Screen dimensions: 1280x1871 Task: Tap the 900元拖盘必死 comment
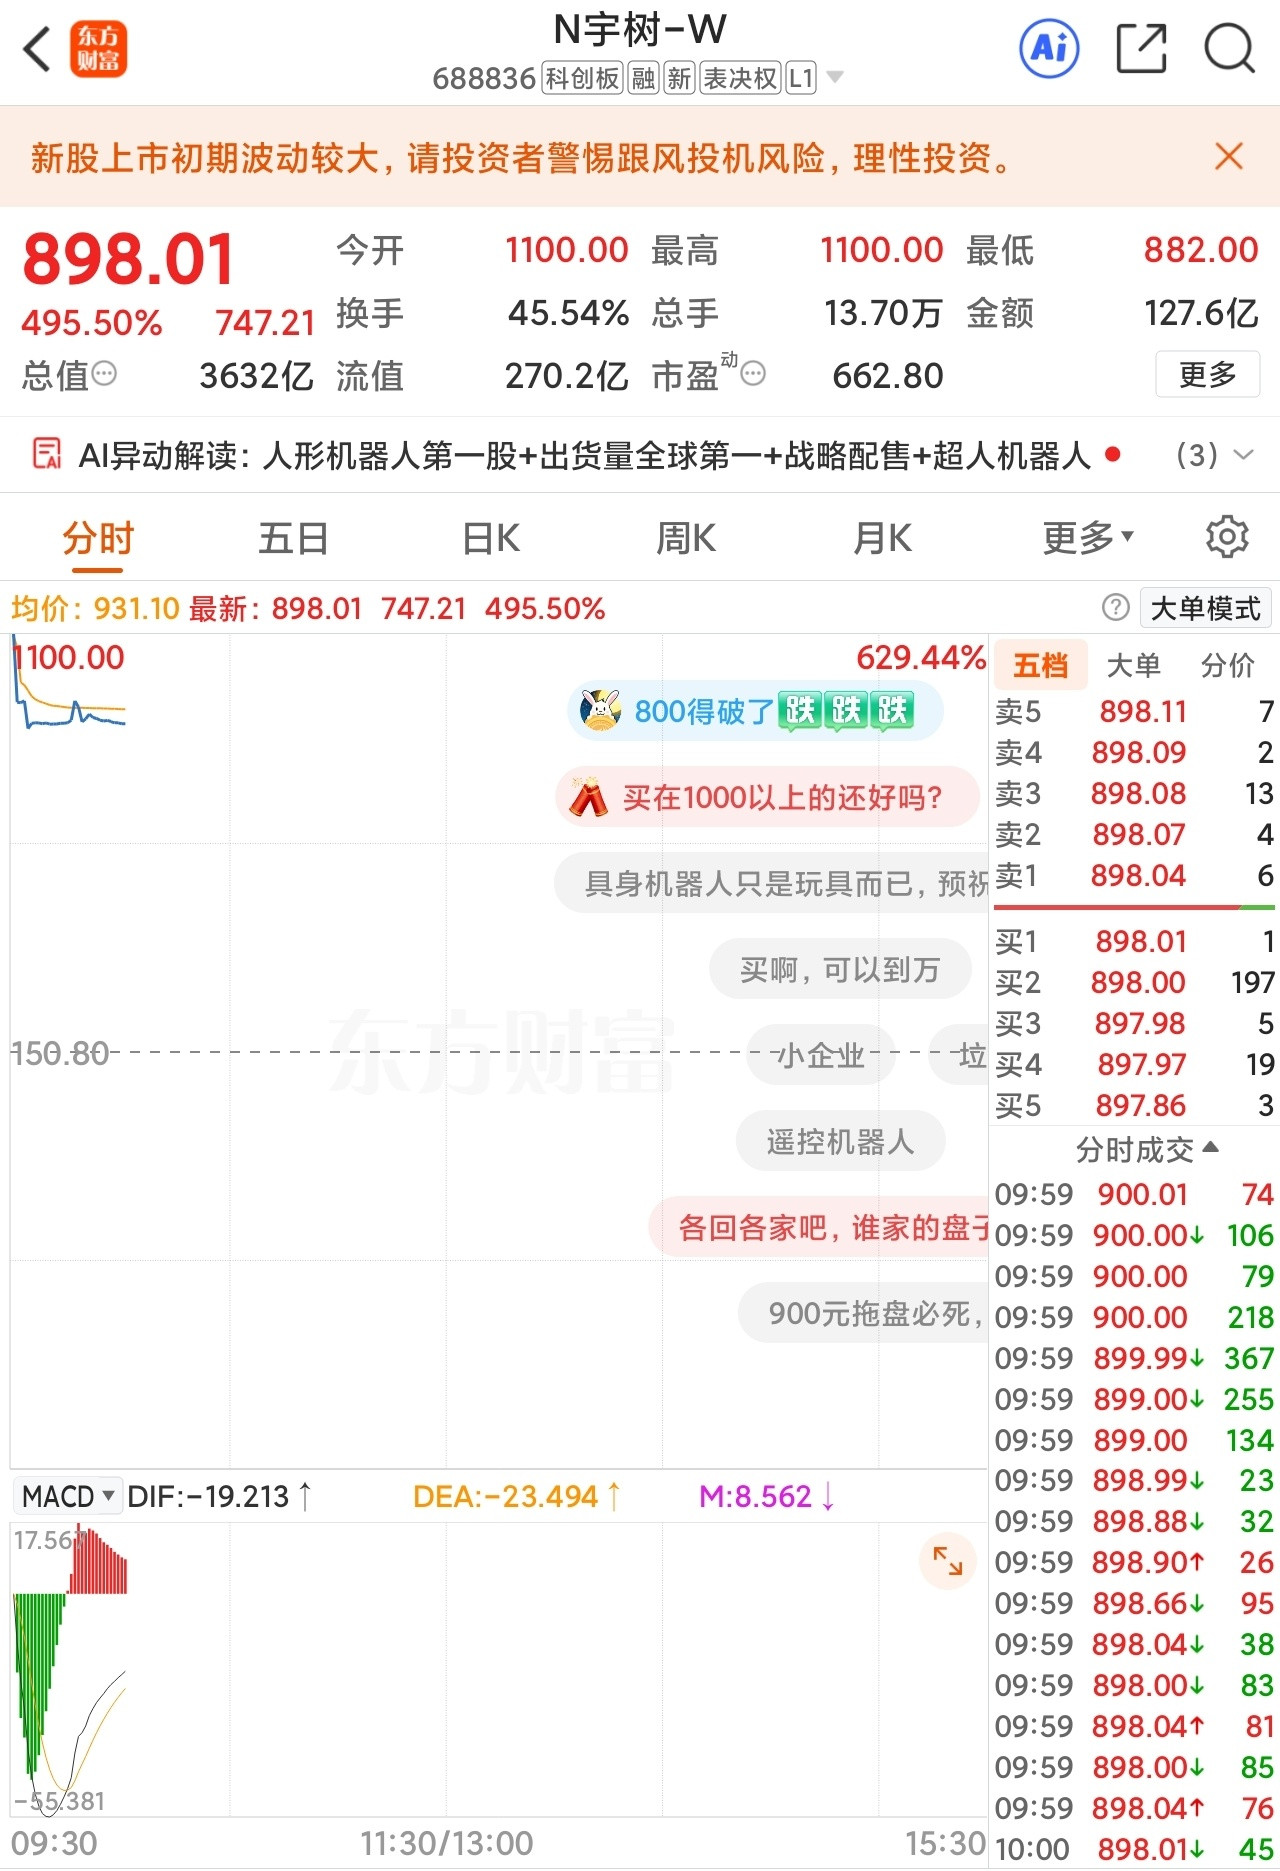pos(863,1313)
